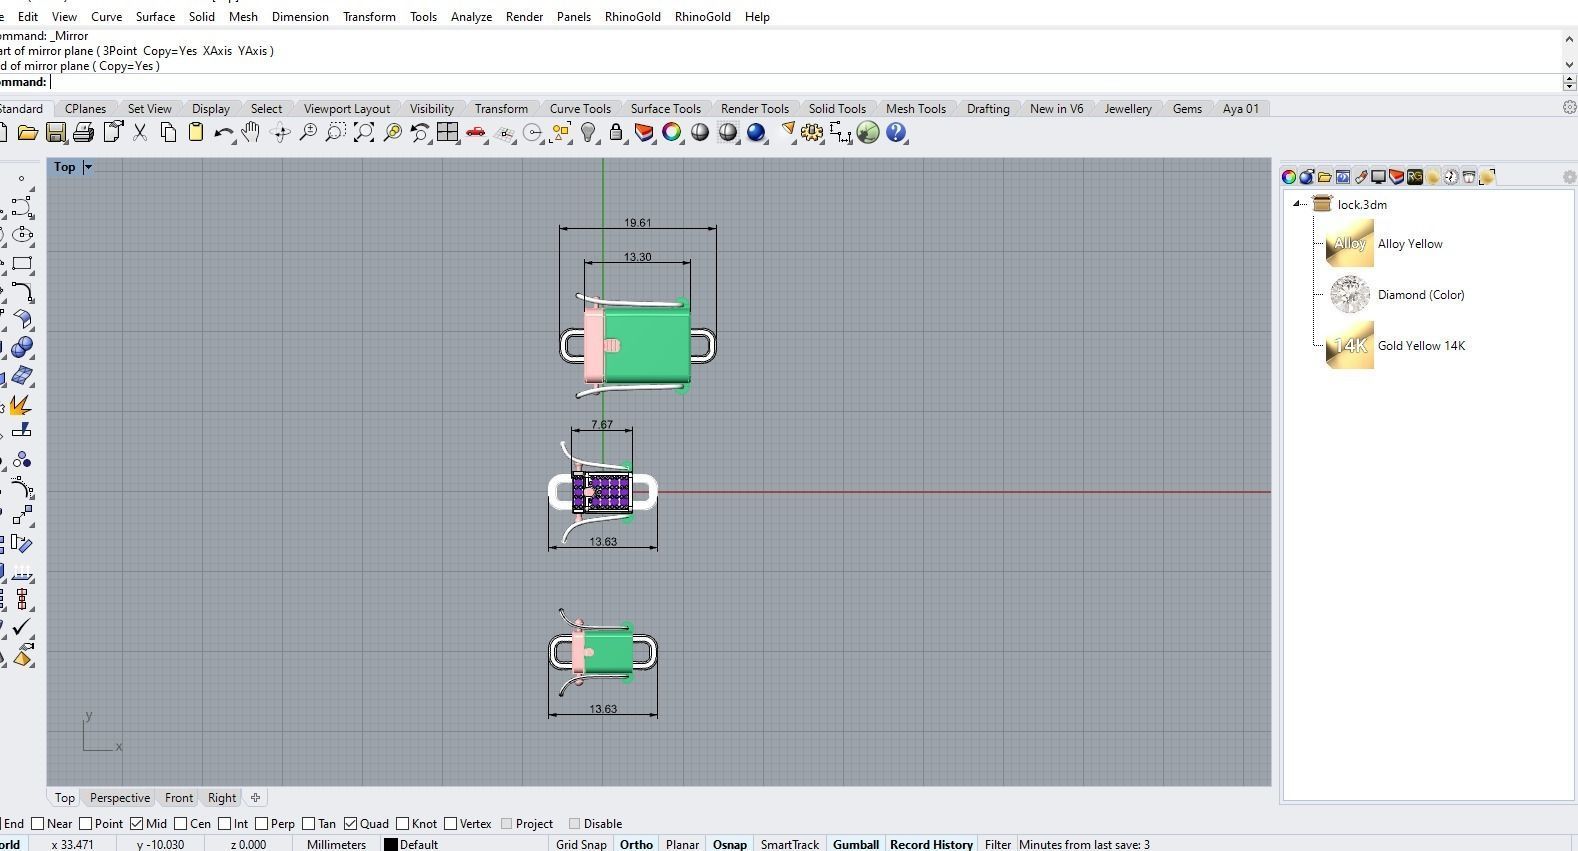Select the Fillet curves tool in left toolbar

click(x=22, y=292)
